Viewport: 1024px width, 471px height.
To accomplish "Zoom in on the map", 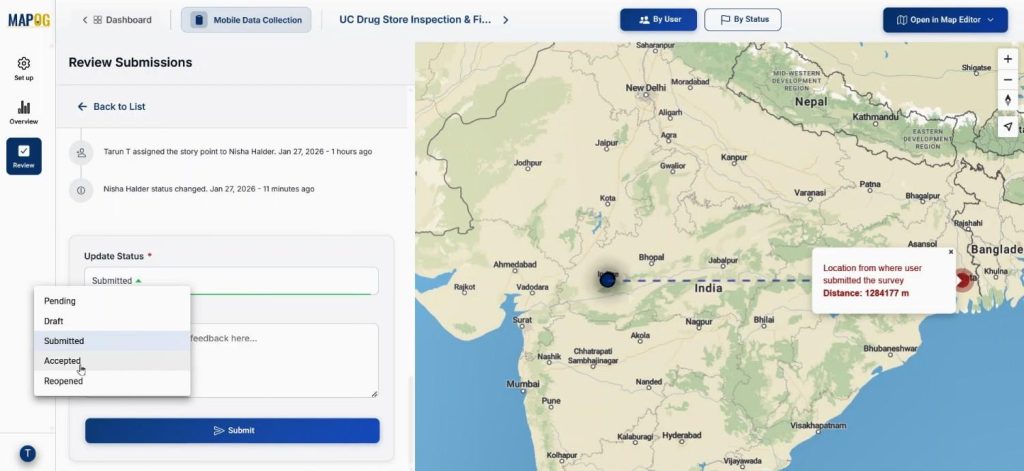I will click(x=1008, y=59).
